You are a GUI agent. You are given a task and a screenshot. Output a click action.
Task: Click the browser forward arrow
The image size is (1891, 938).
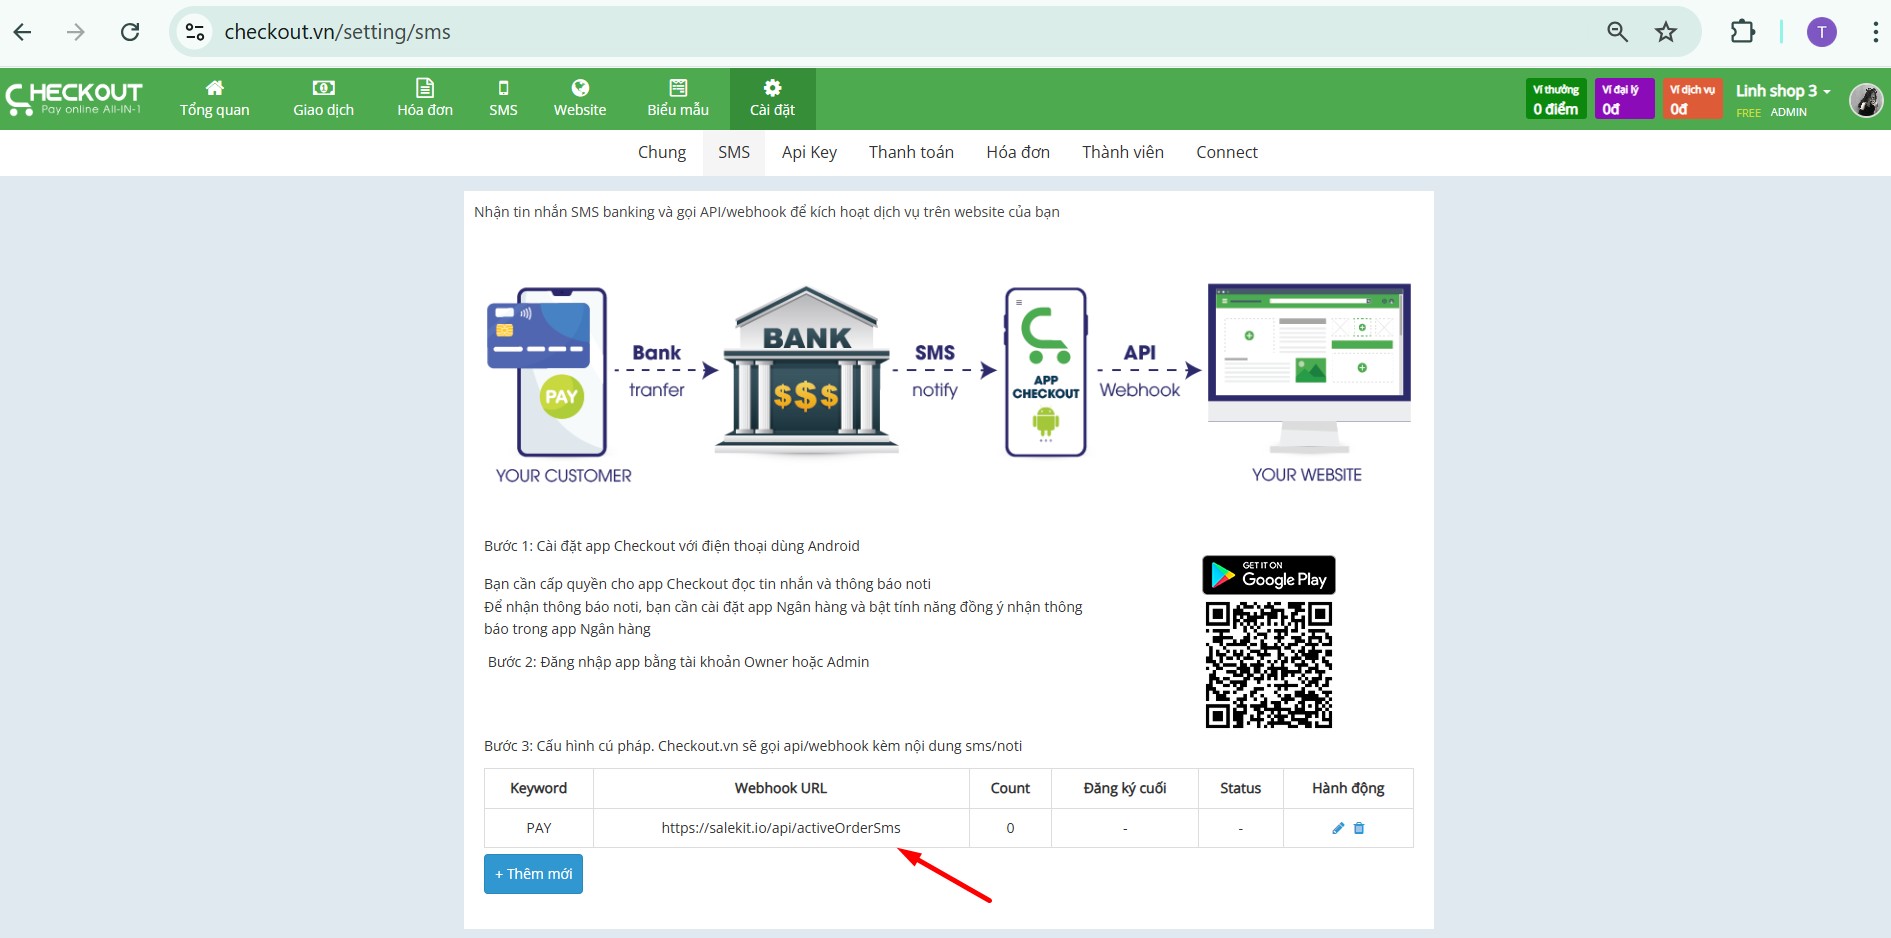[76, 32]
